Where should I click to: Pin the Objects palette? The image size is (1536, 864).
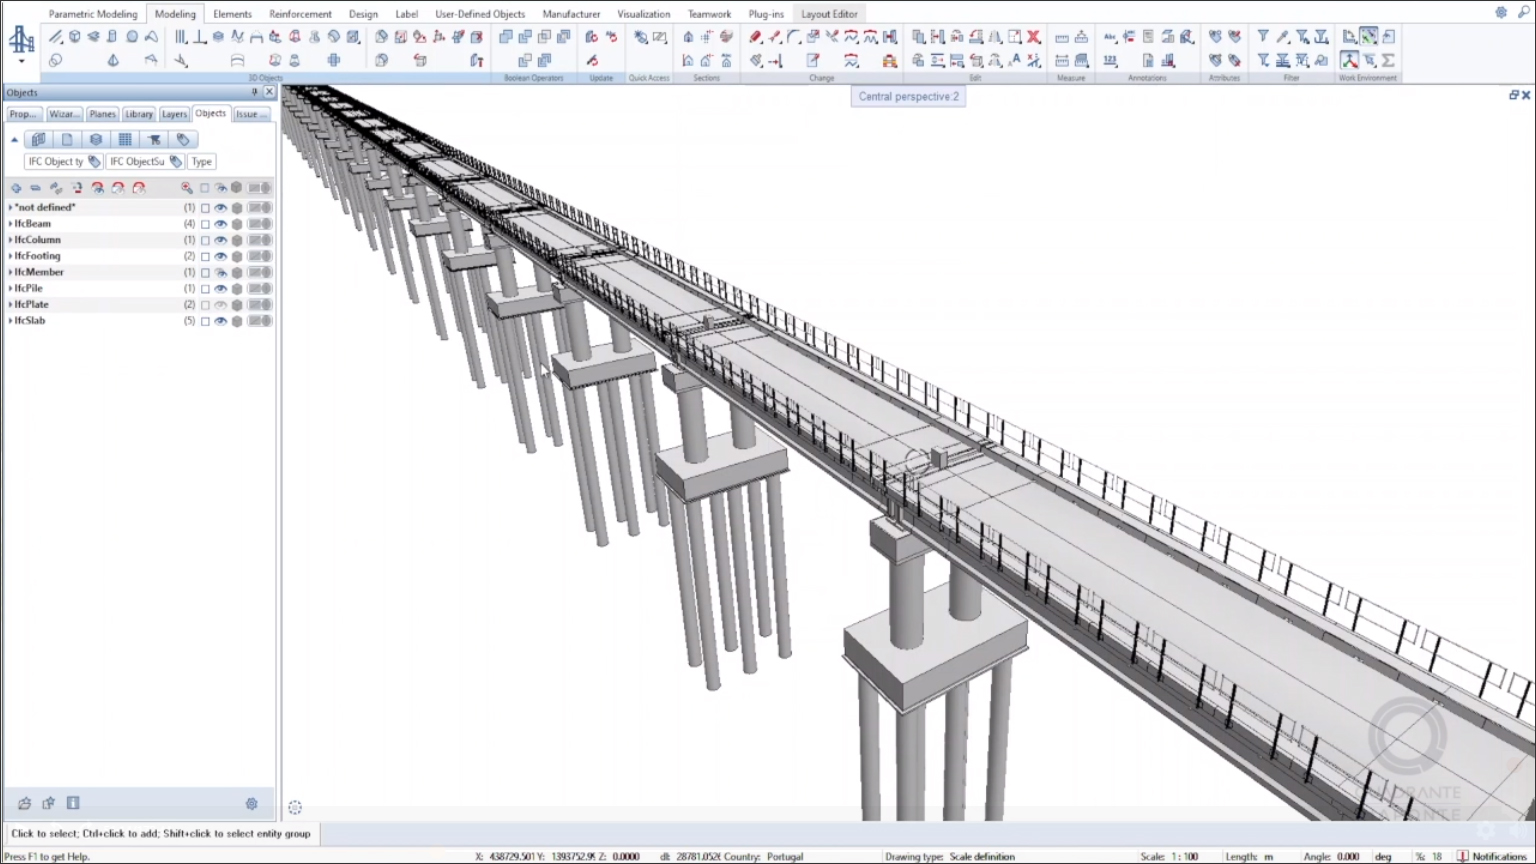click(x=254, y=92)
